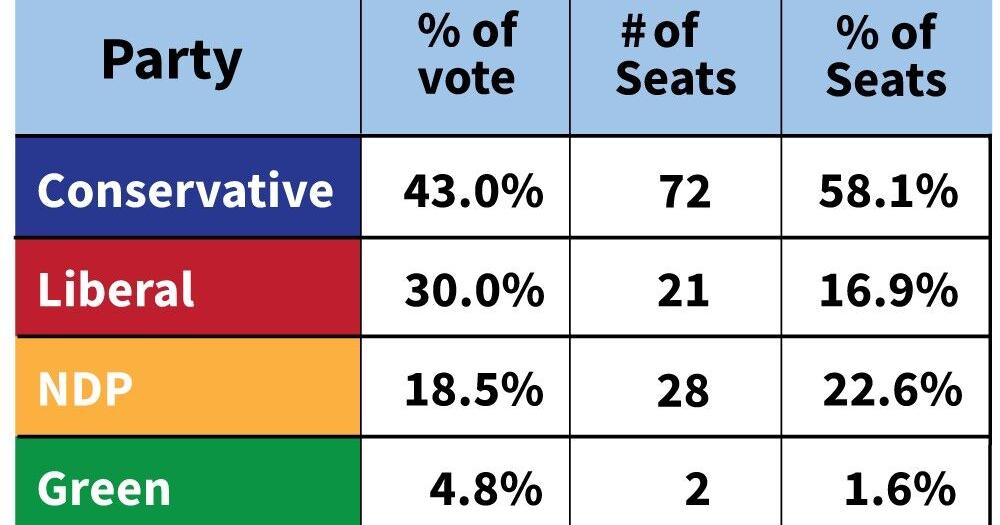
Task: Click the 58.1% seats share cell
Action: [x=886, y=187]
